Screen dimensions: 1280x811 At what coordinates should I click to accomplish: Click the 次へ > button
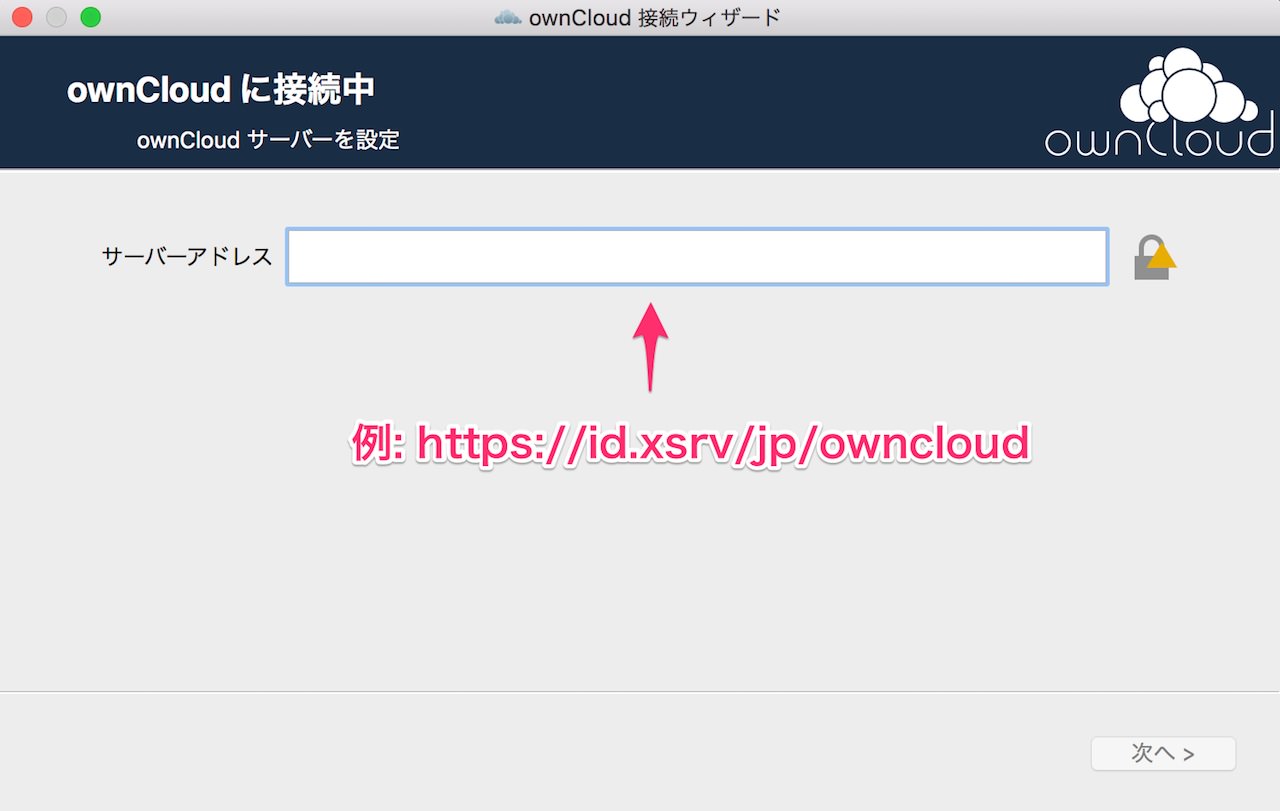[x=1163, y=754]
